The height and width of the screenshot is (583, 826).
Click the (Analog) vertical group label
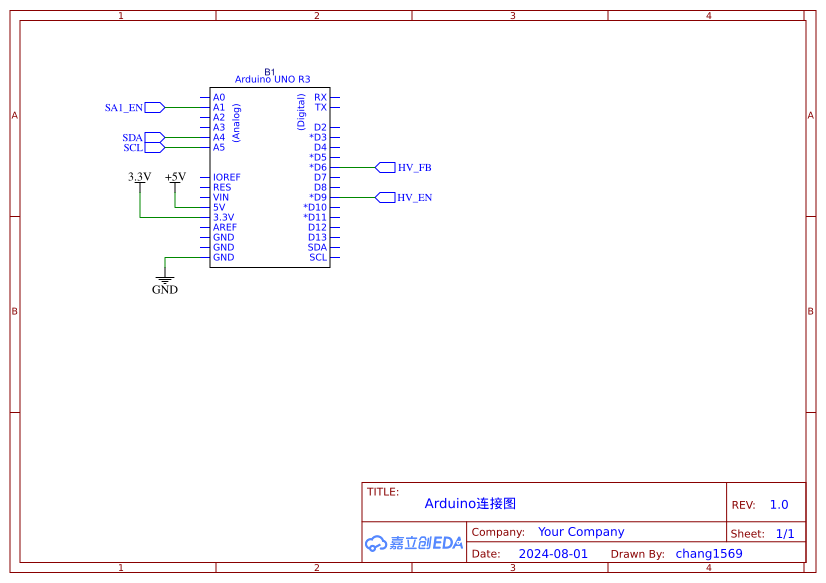pos(236,123)
